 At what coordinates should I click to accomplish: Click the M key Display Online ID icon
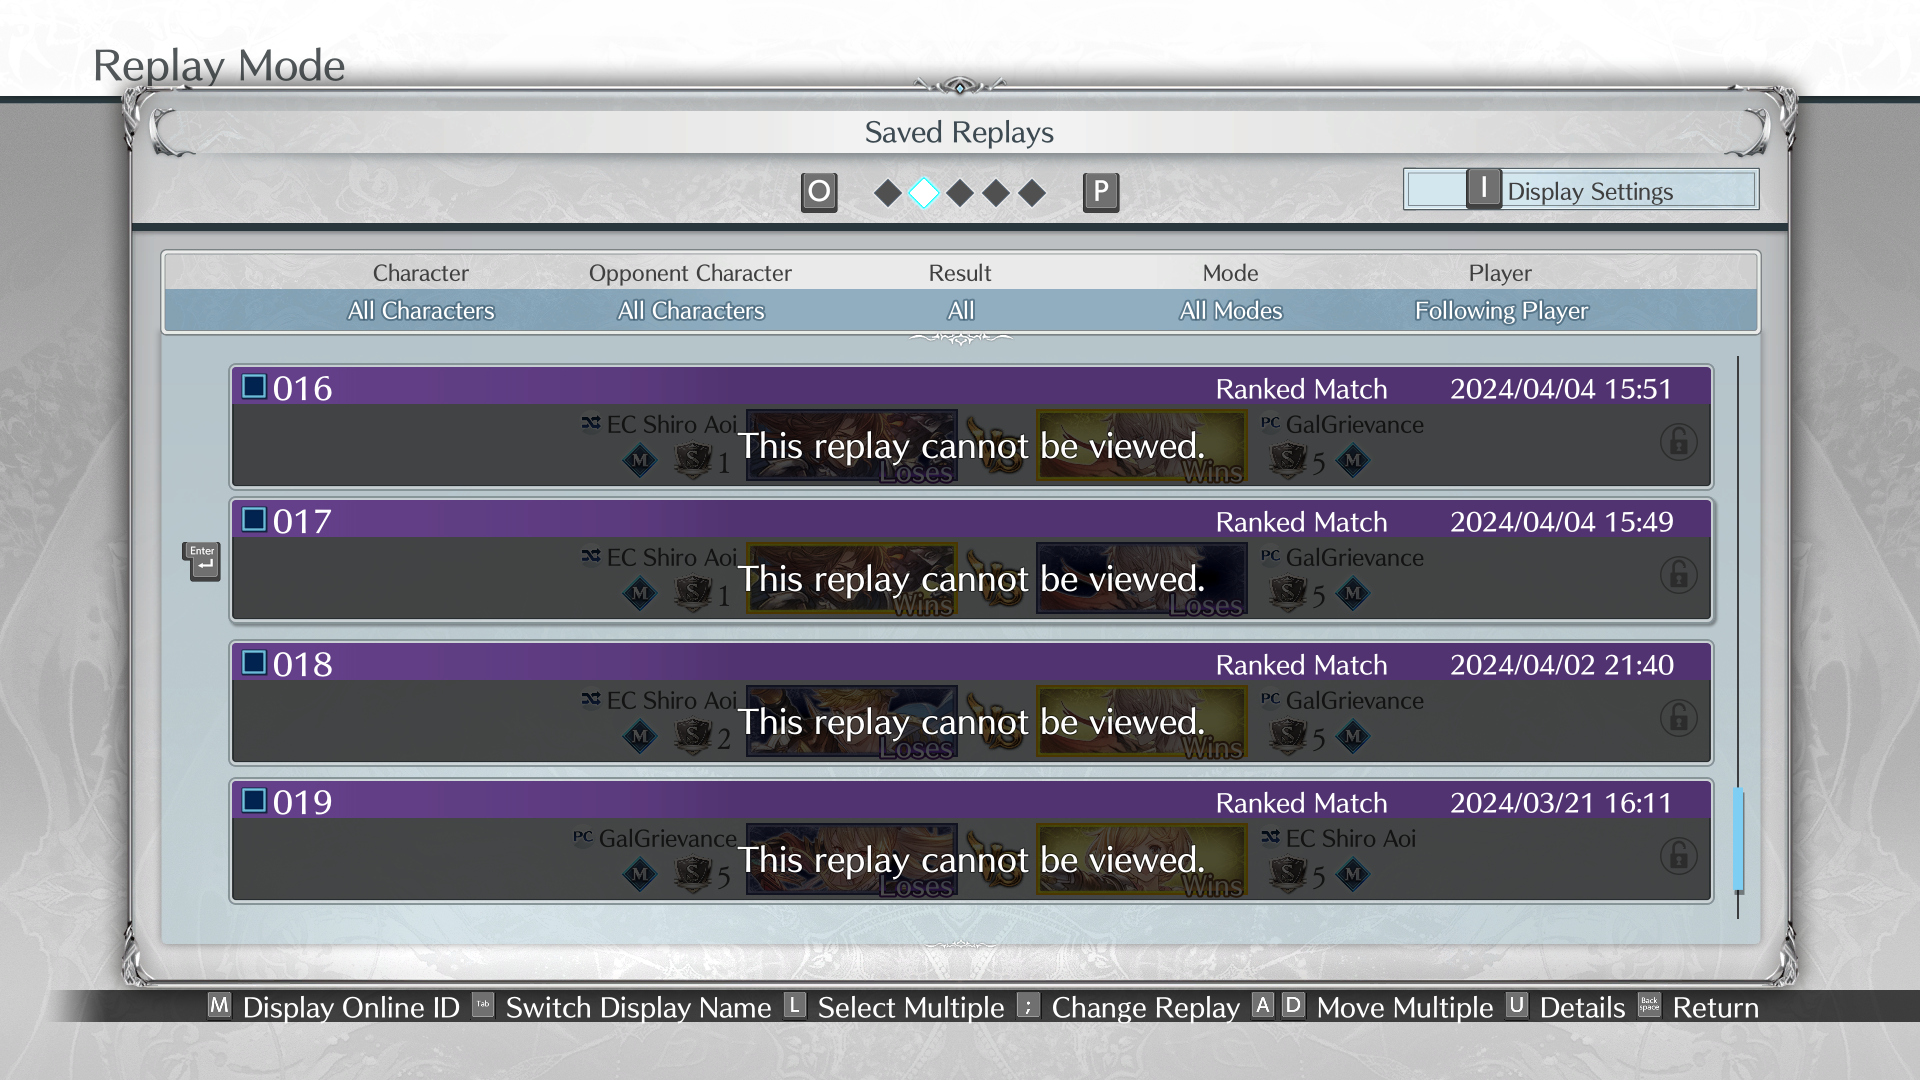pyautogui.click(x=219, y=1006)
